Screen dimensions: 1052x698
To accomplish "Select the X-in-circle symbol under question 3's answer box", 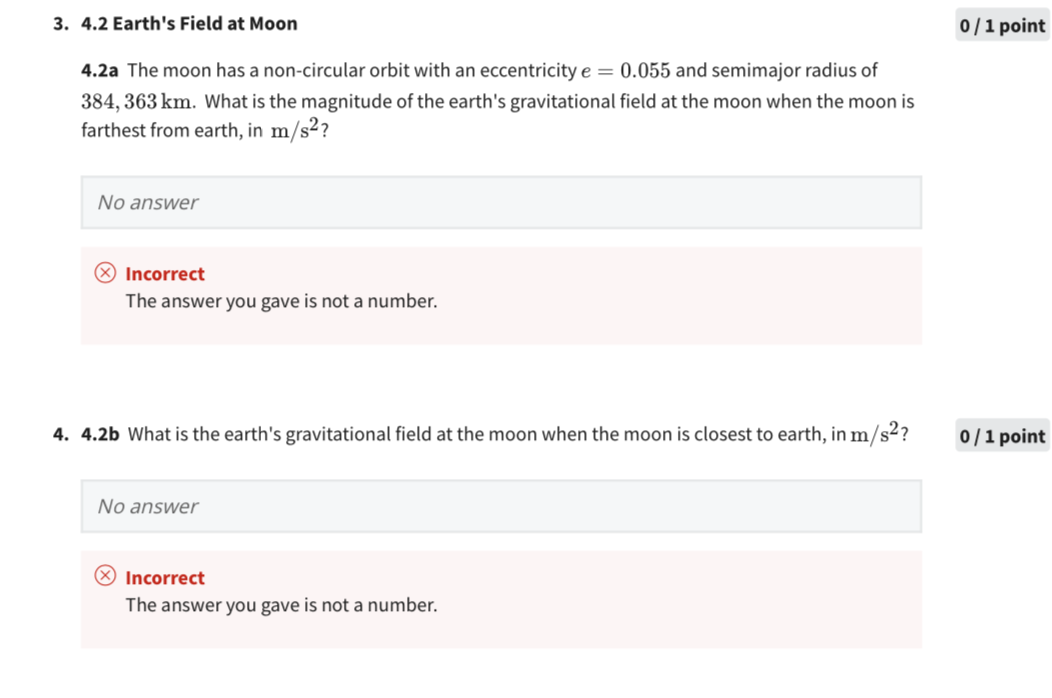I will [105, 273].
